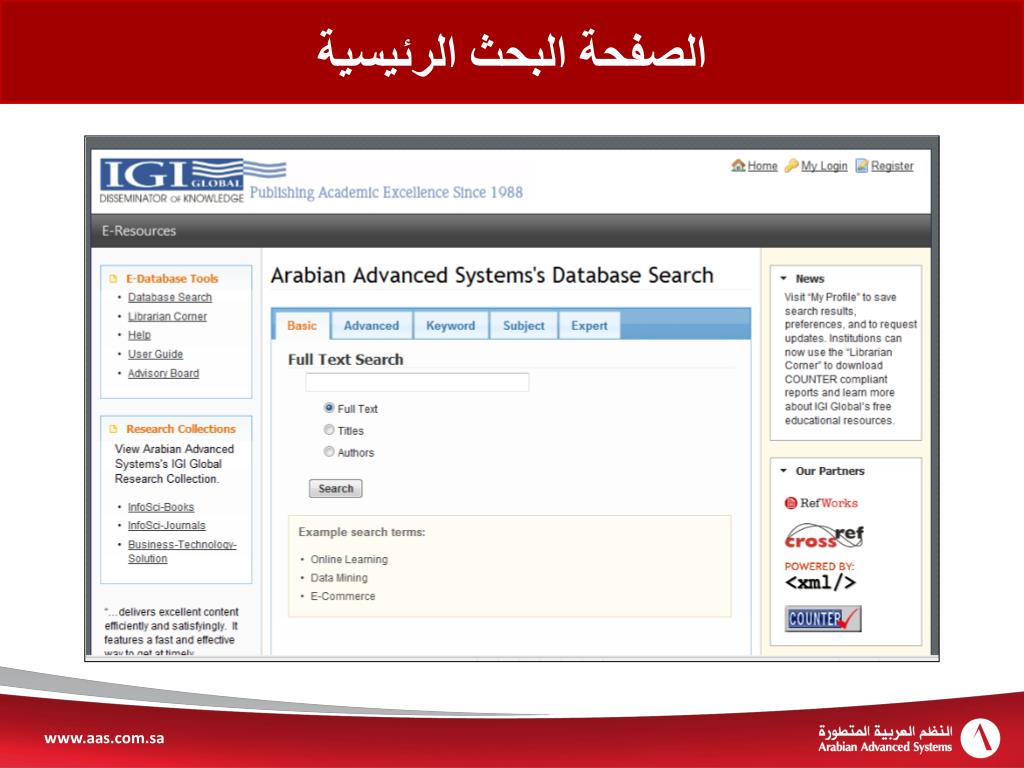Click the Register notepad icon

pyautogui.click(x=862, y=166)
